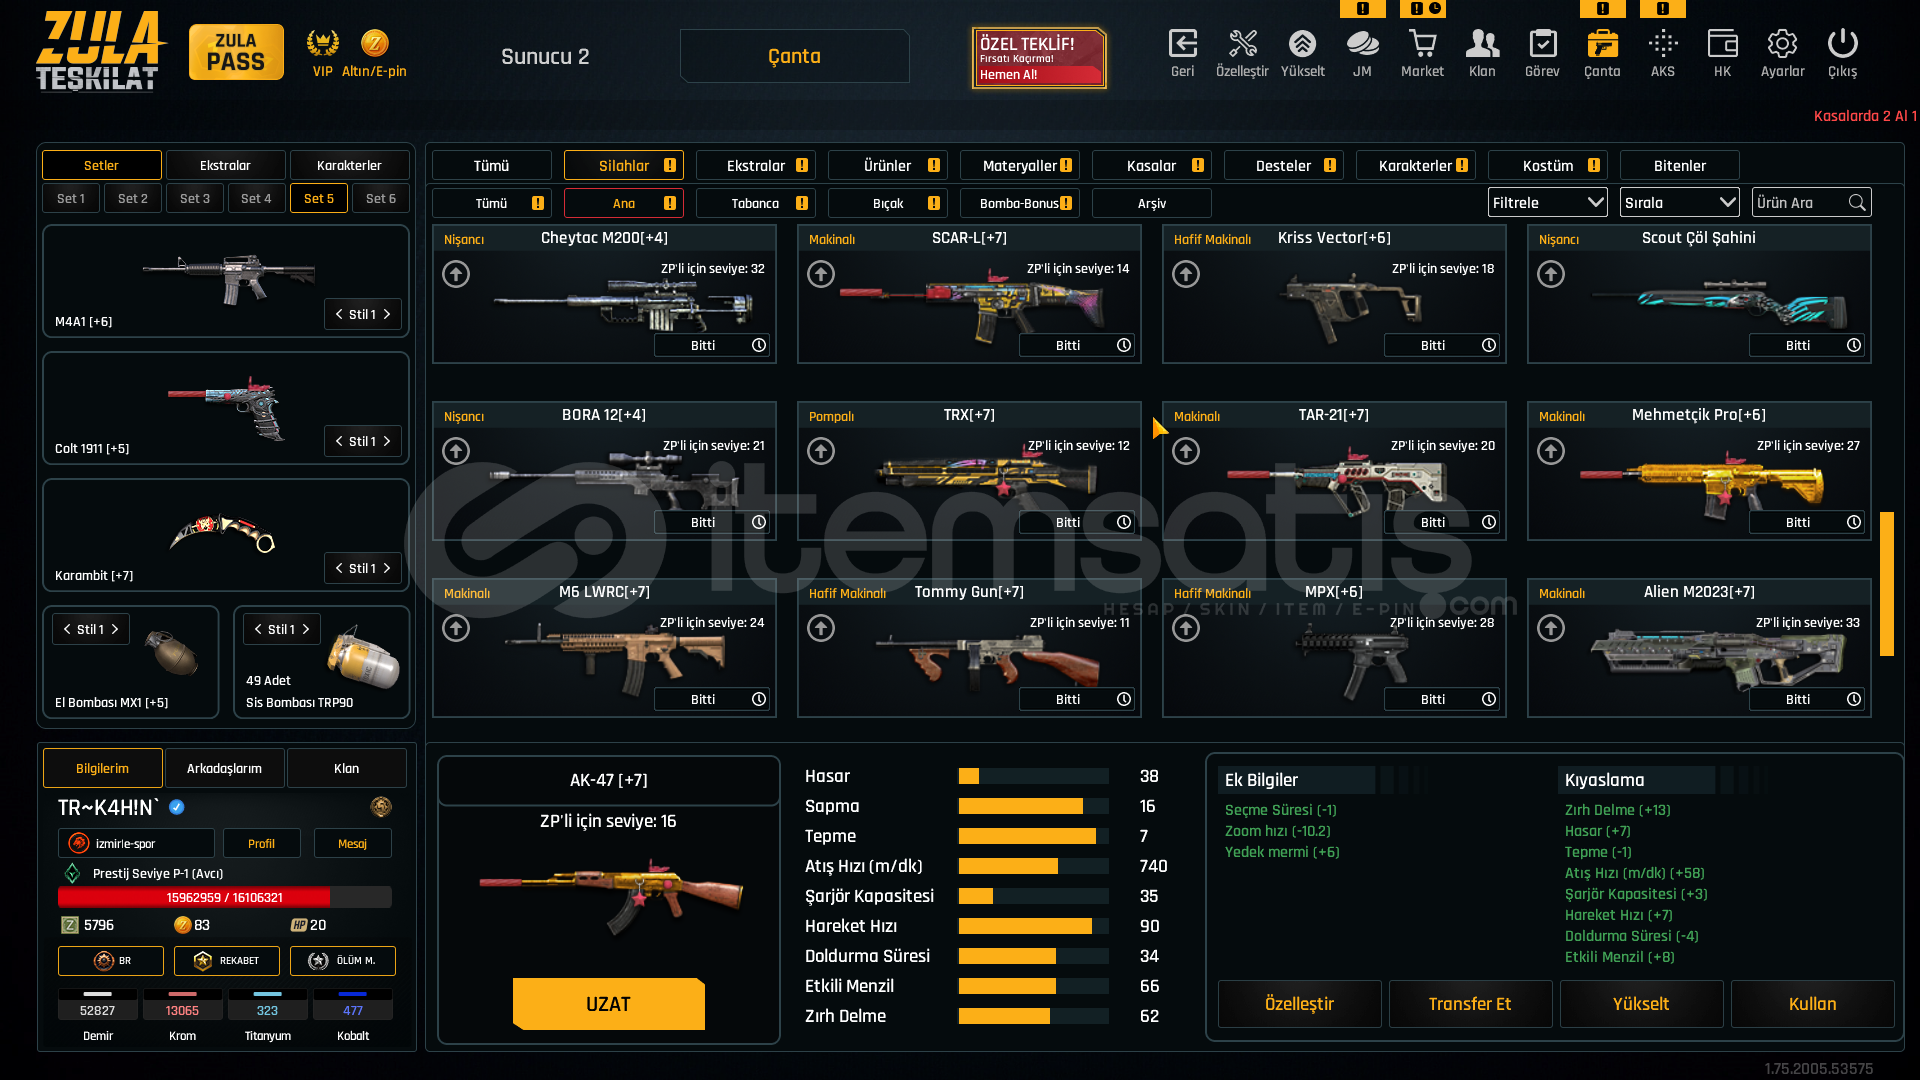Image resolution: width=1920 pixels, height=1080 pixels.
Task: Switch stats to BR mode
Action: [x=111, y=961]
